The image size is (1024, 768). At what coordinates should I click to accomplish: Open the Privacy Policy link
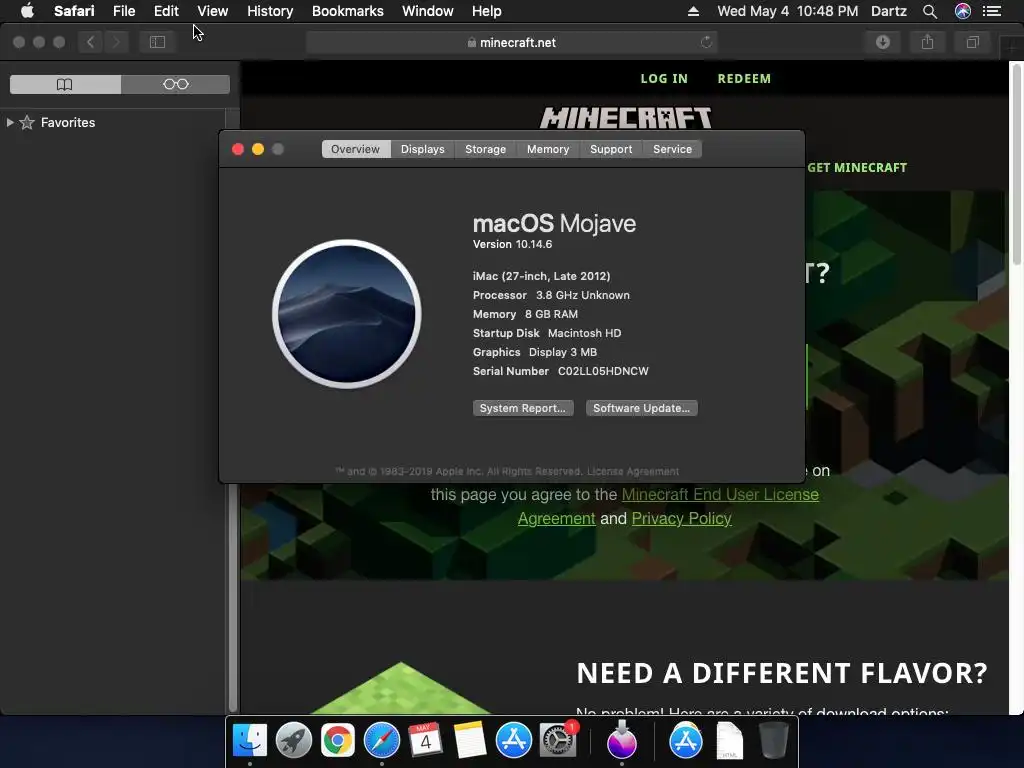coord(681,519)
